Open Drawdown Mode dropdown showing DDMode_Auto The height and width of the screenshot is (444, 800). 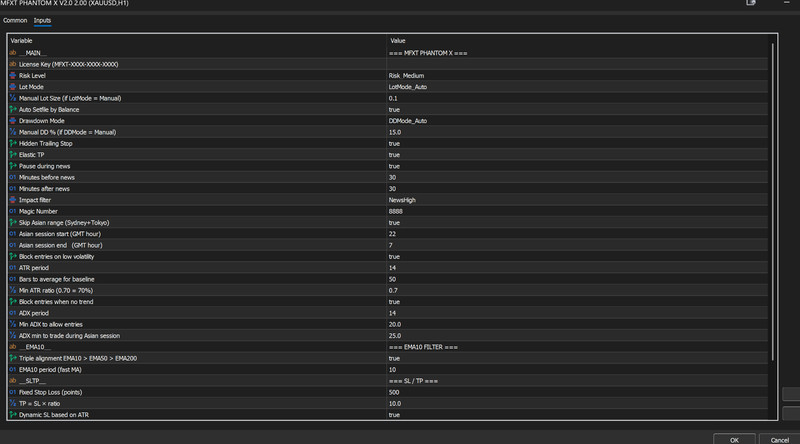pyautogui.click(x=577, y=120)
